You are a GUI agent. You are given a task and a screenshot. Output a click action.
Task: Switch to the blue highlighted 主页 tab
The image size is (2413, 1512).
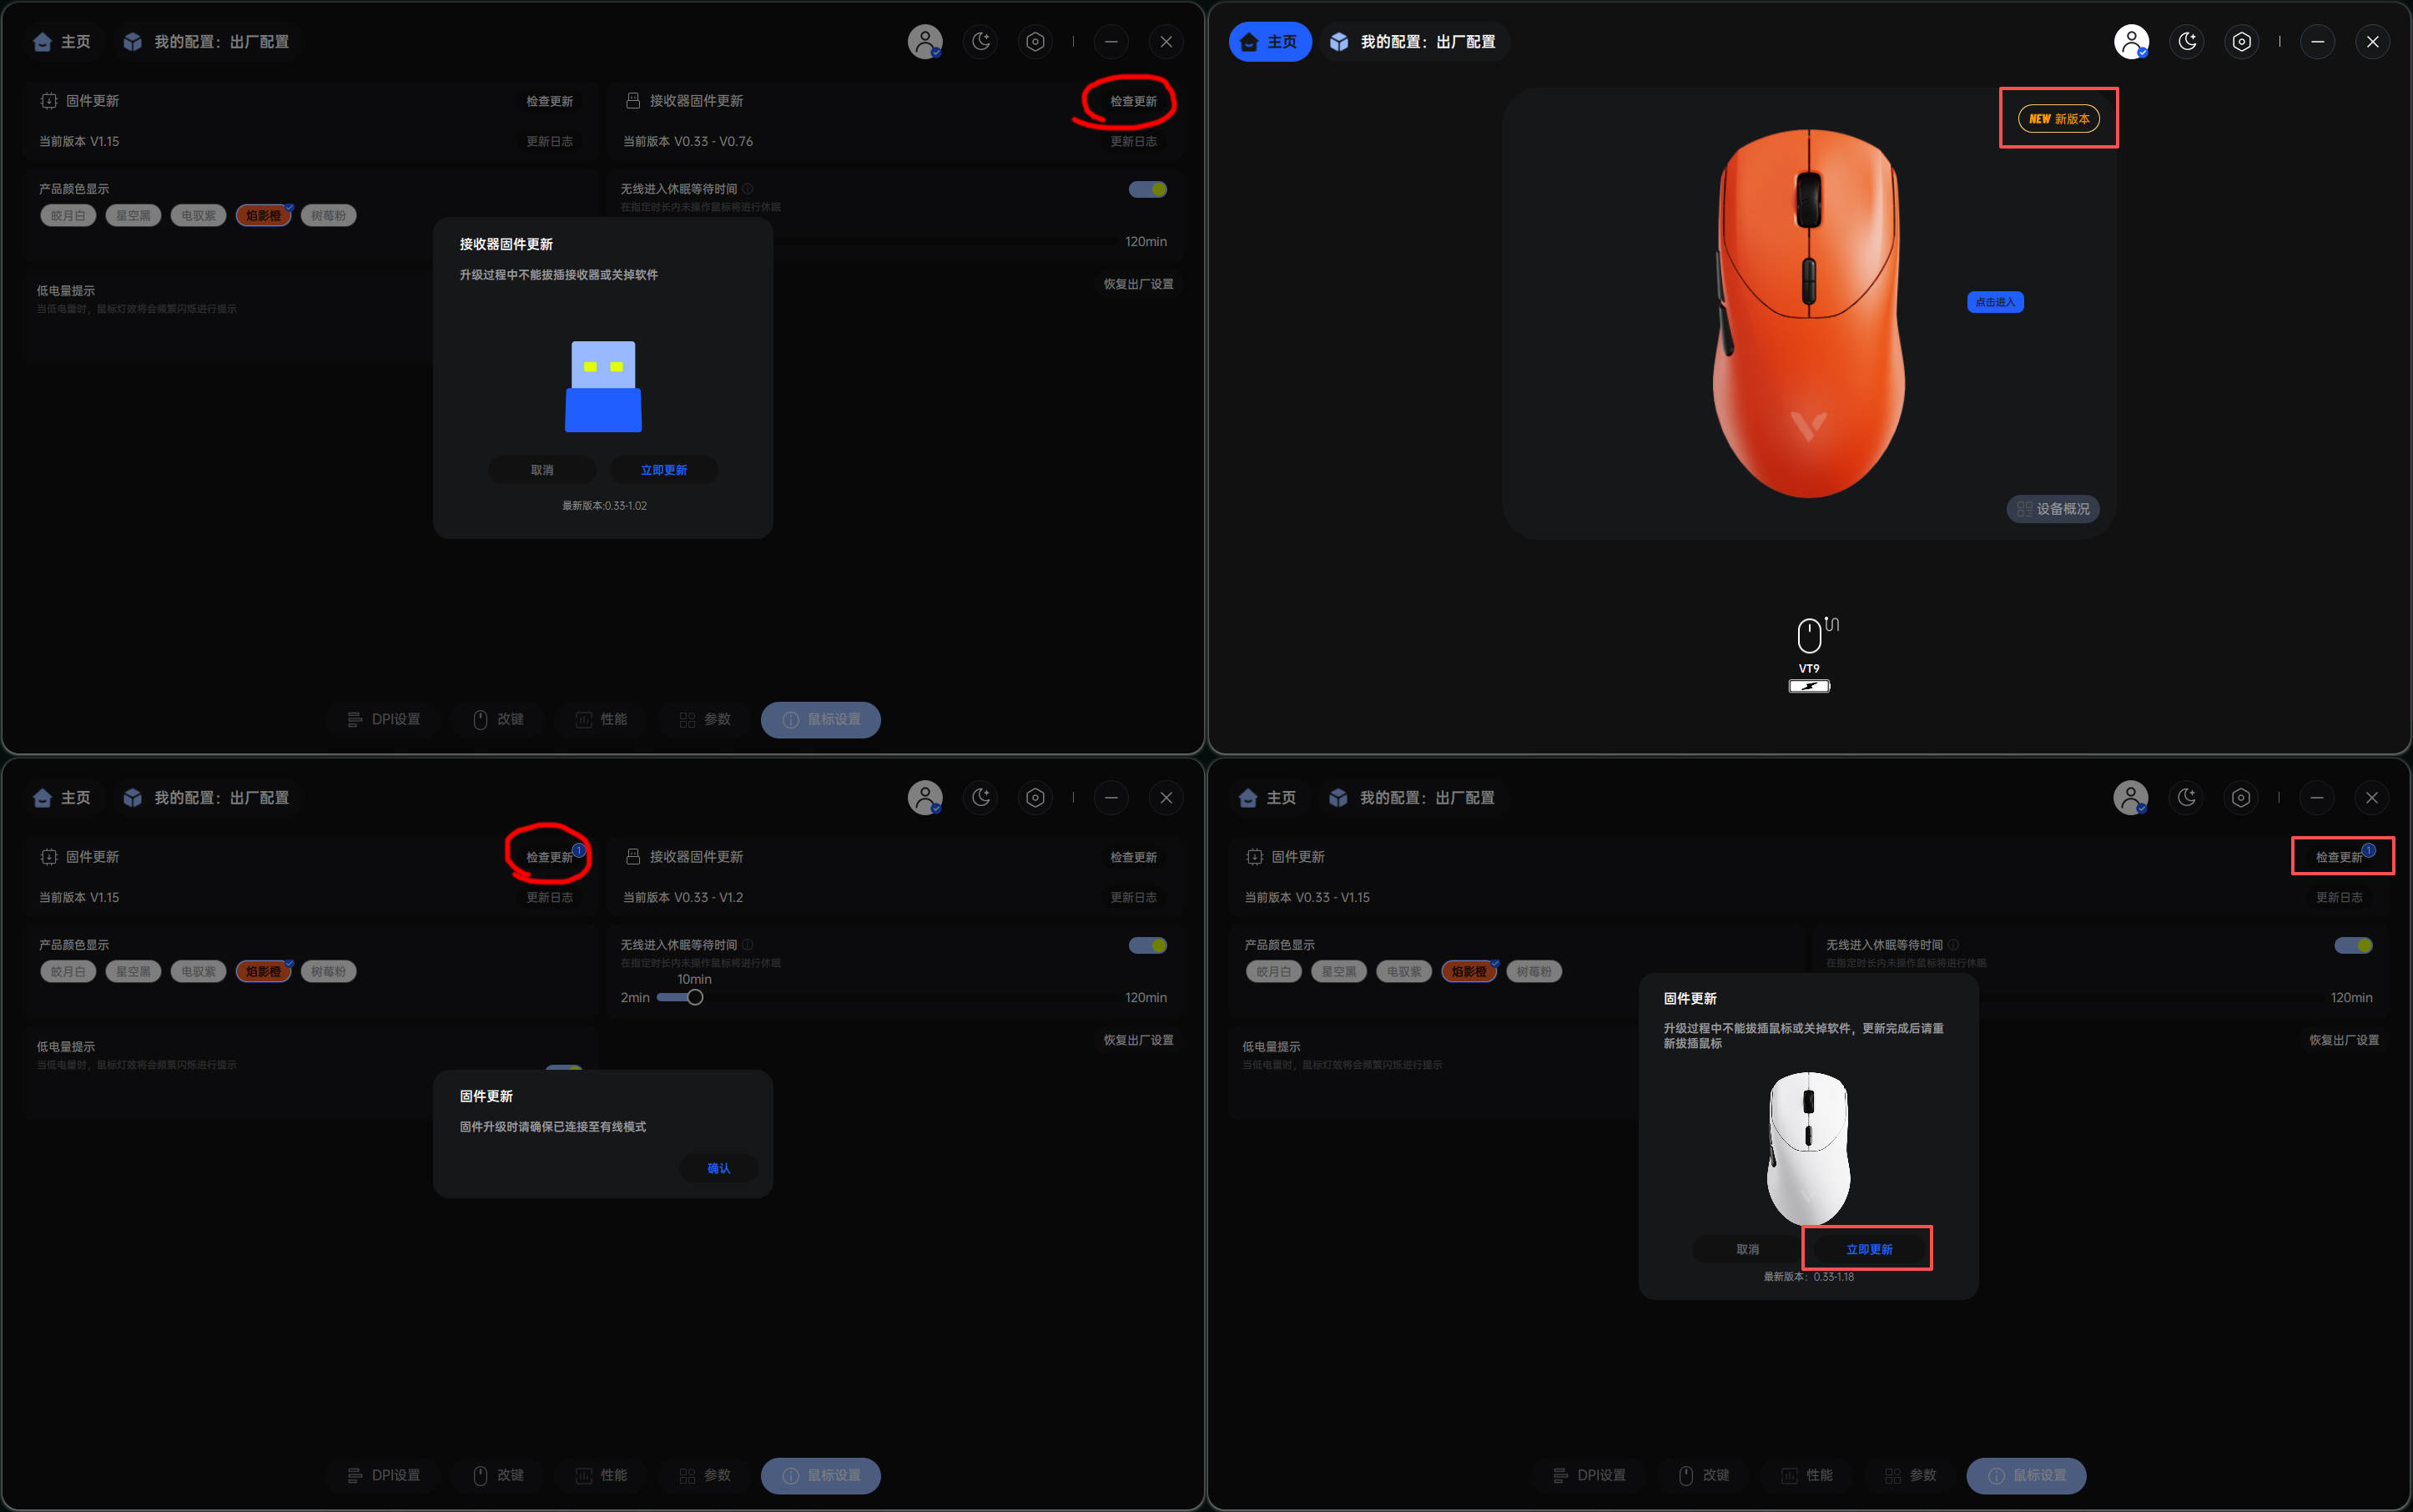coord(1269,42)
